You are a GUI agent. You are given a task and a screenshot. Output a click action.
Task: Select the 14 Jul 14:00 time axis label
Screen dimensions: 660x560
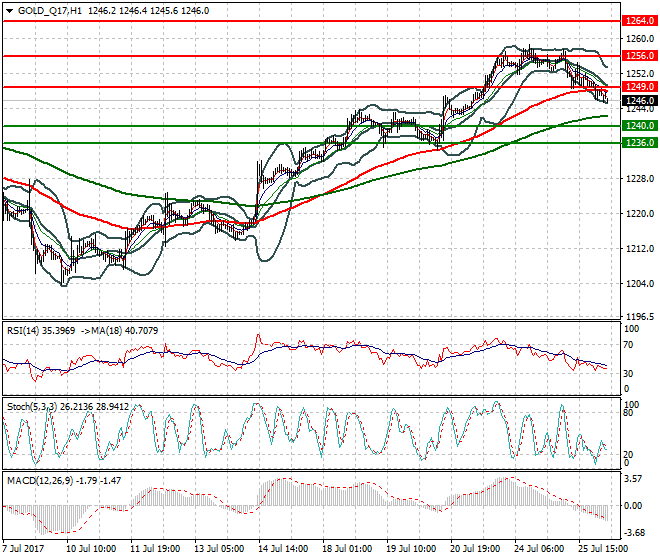[x=283, y=549]
